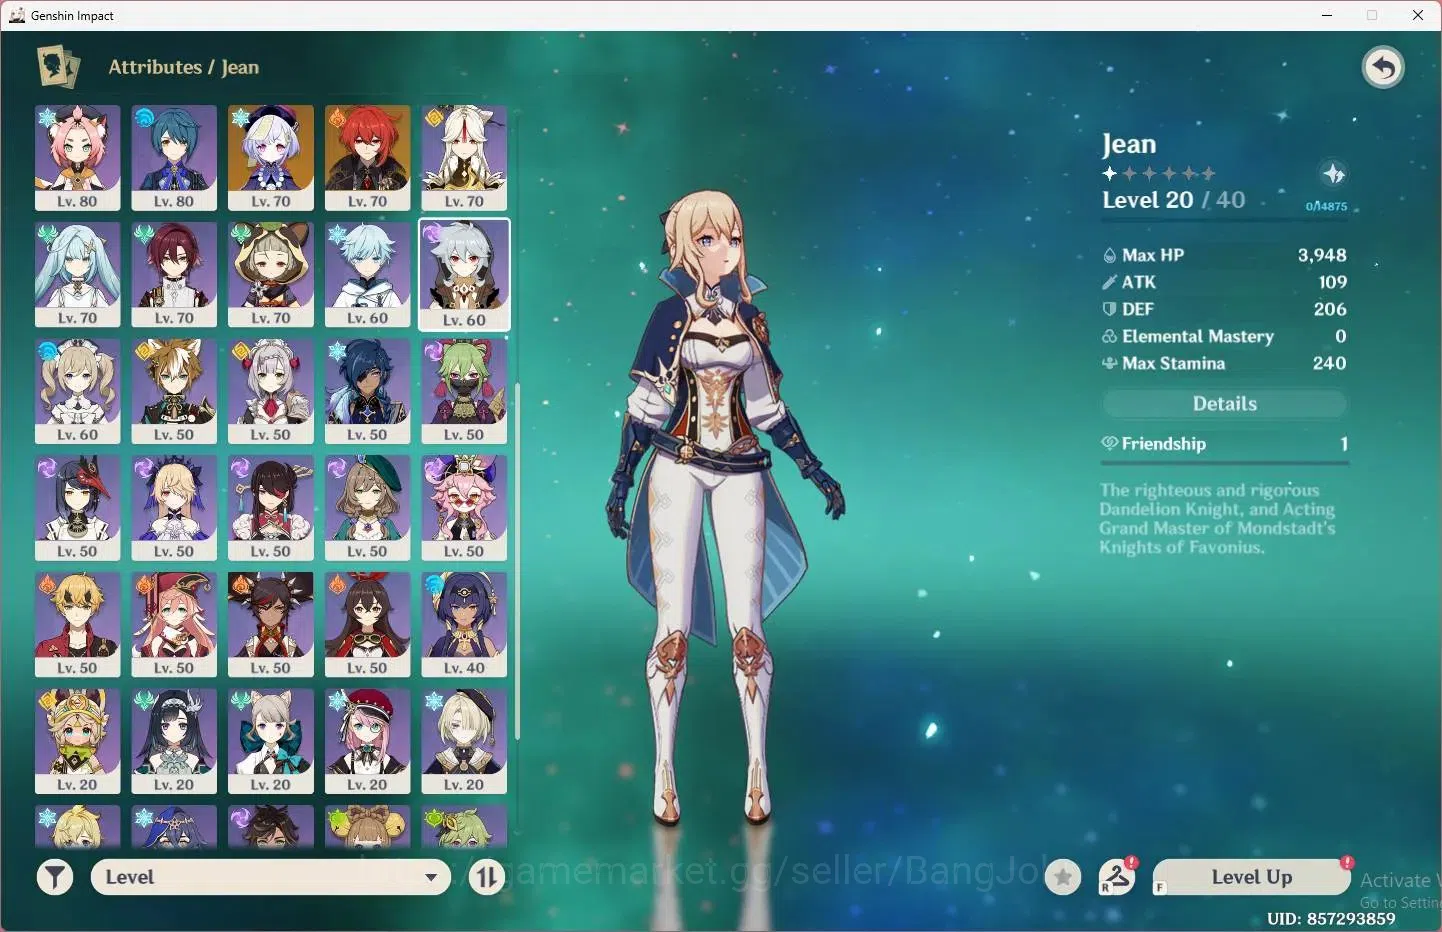Click the Attributes / Jean header text

click(x=183, y=67)
